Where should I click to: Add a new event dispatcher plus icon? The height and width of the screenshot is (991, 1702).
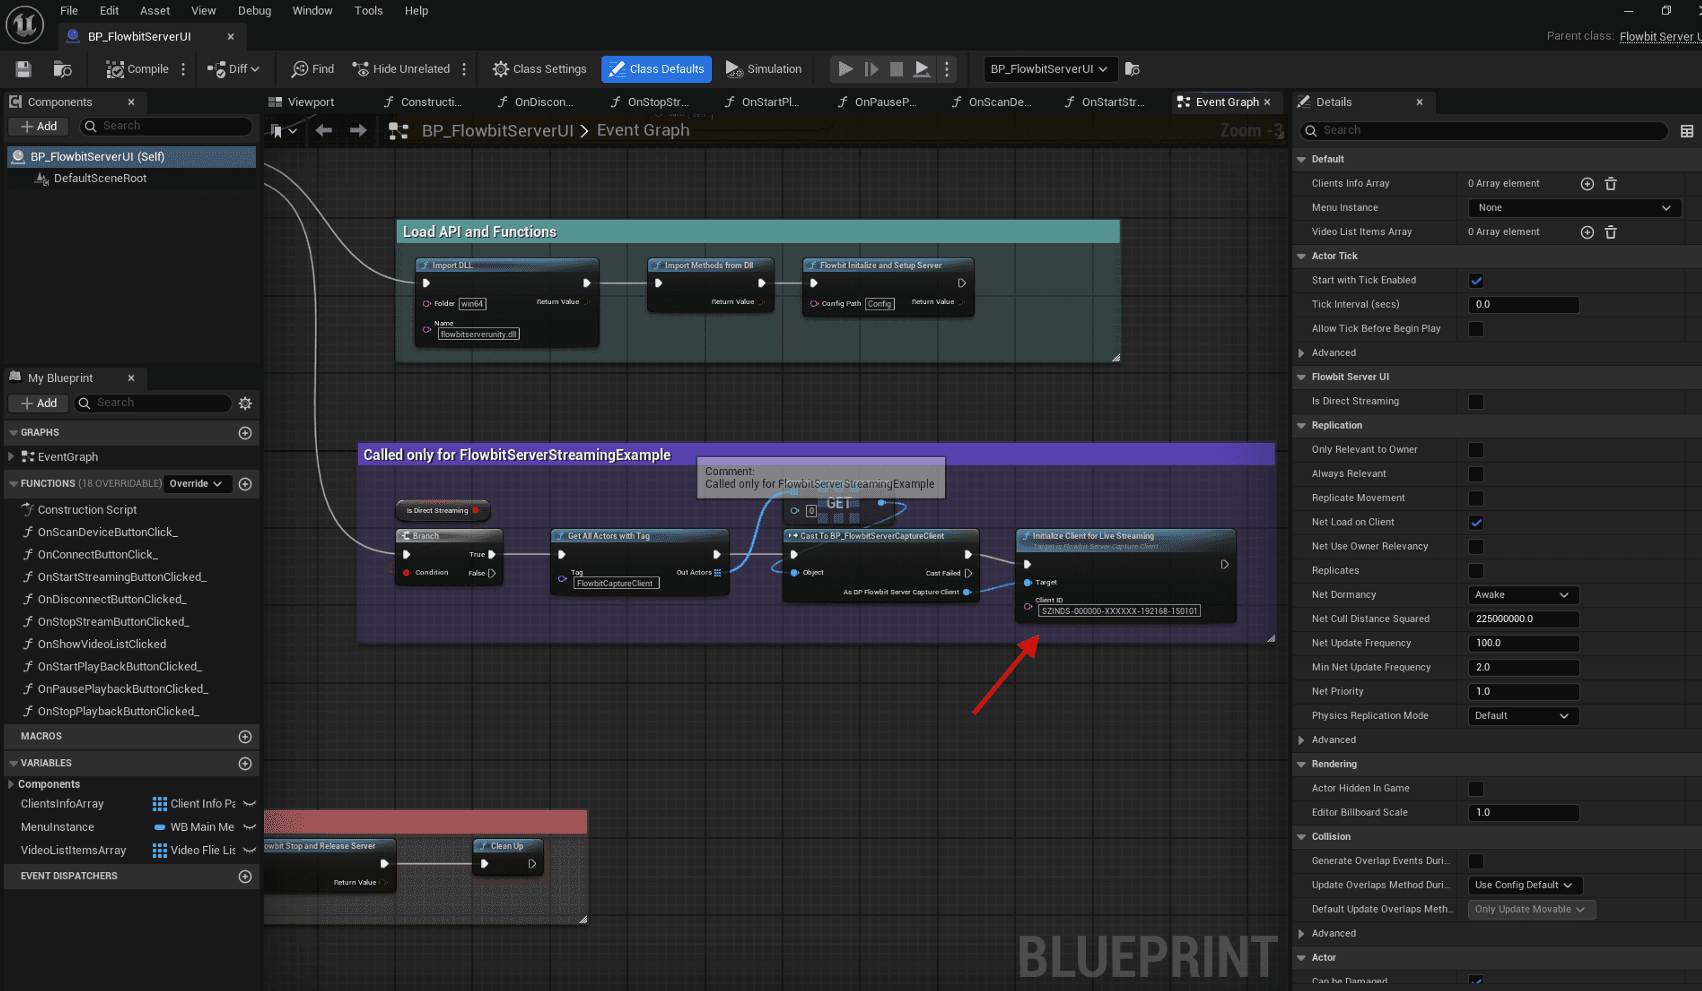tap(245, 876)
